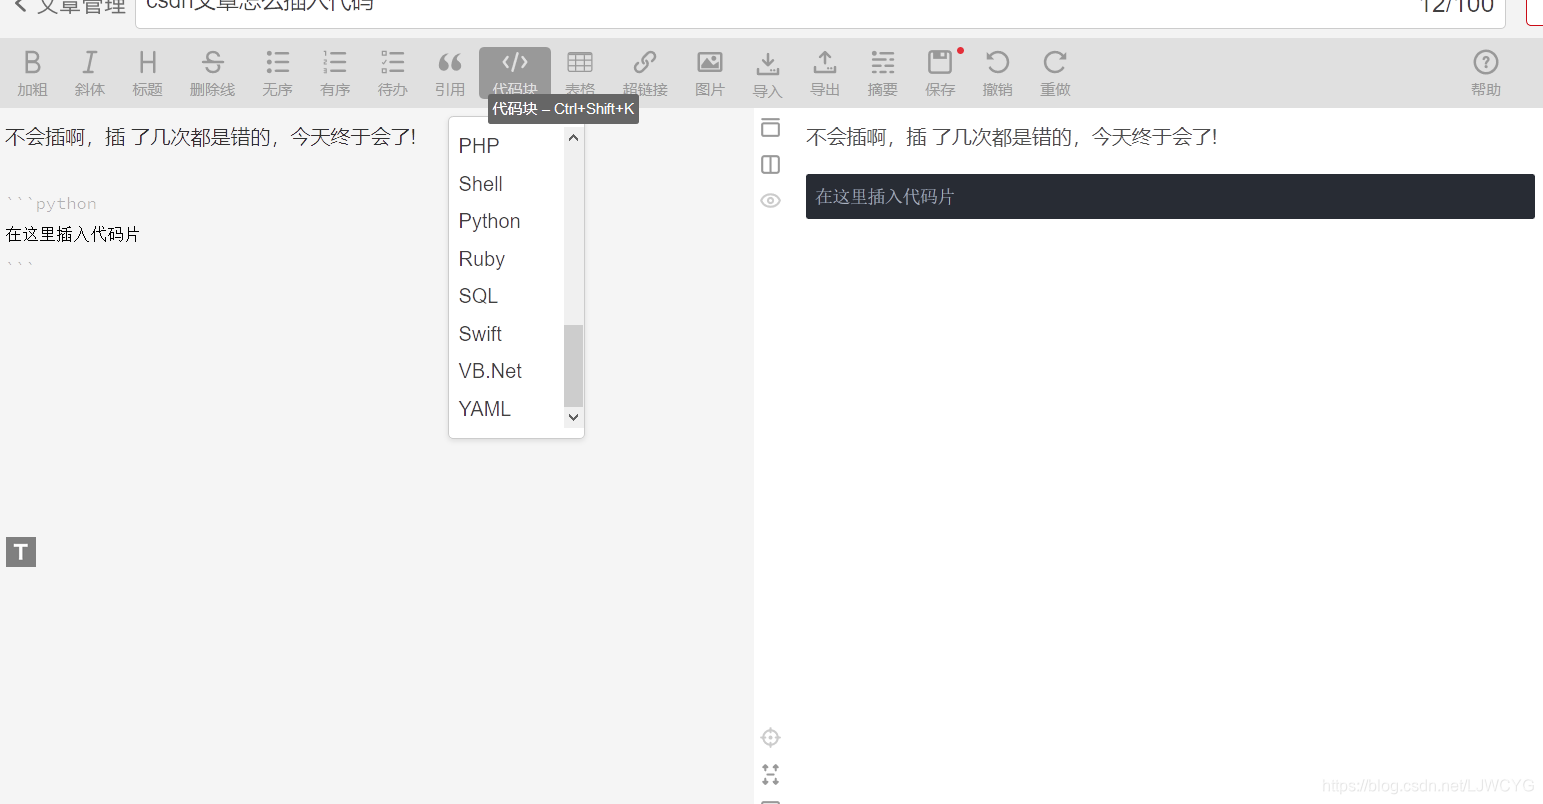
Task: Open help with the 帮助 button
Action: pyautogui.click(x=1486, y=72)
